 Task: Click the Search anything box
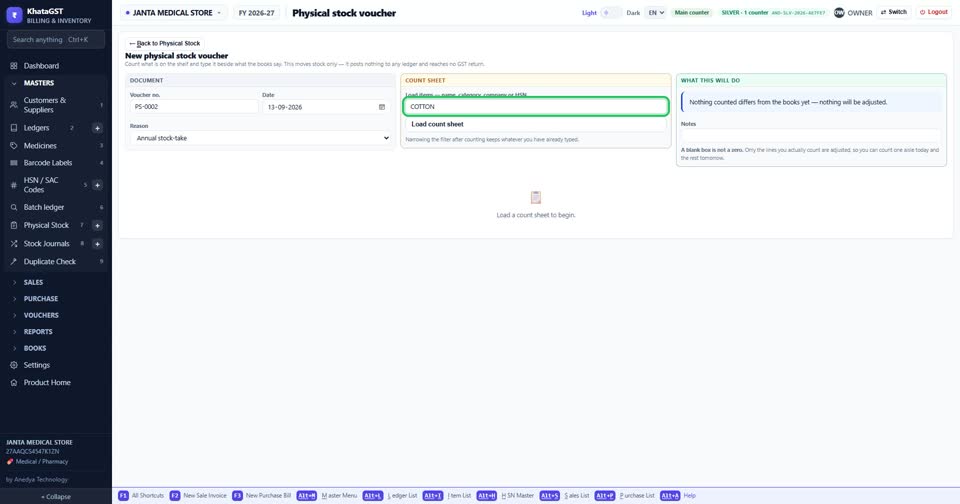click(x=56, y=40)
